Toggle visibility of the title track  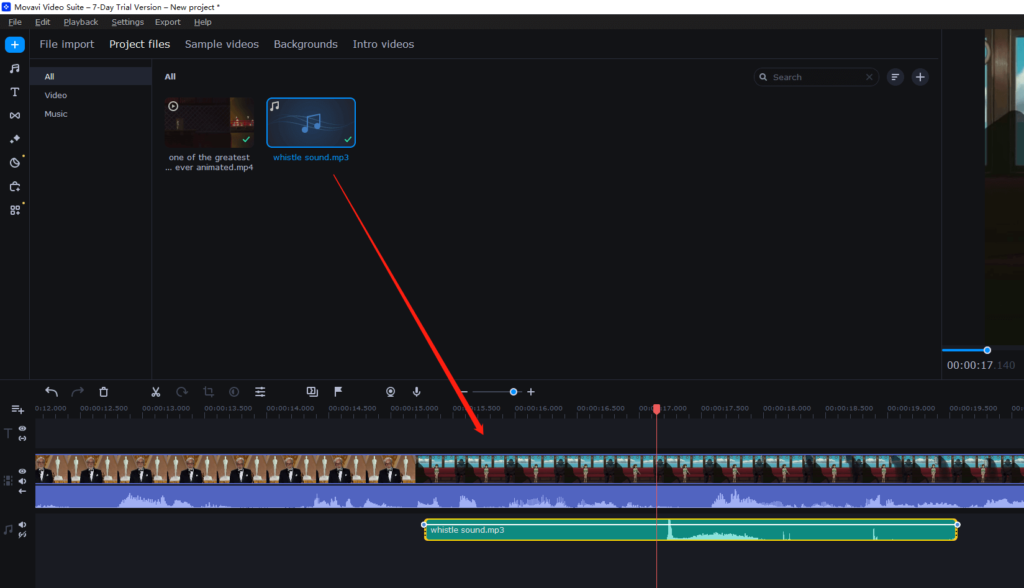tap(22, 430)
